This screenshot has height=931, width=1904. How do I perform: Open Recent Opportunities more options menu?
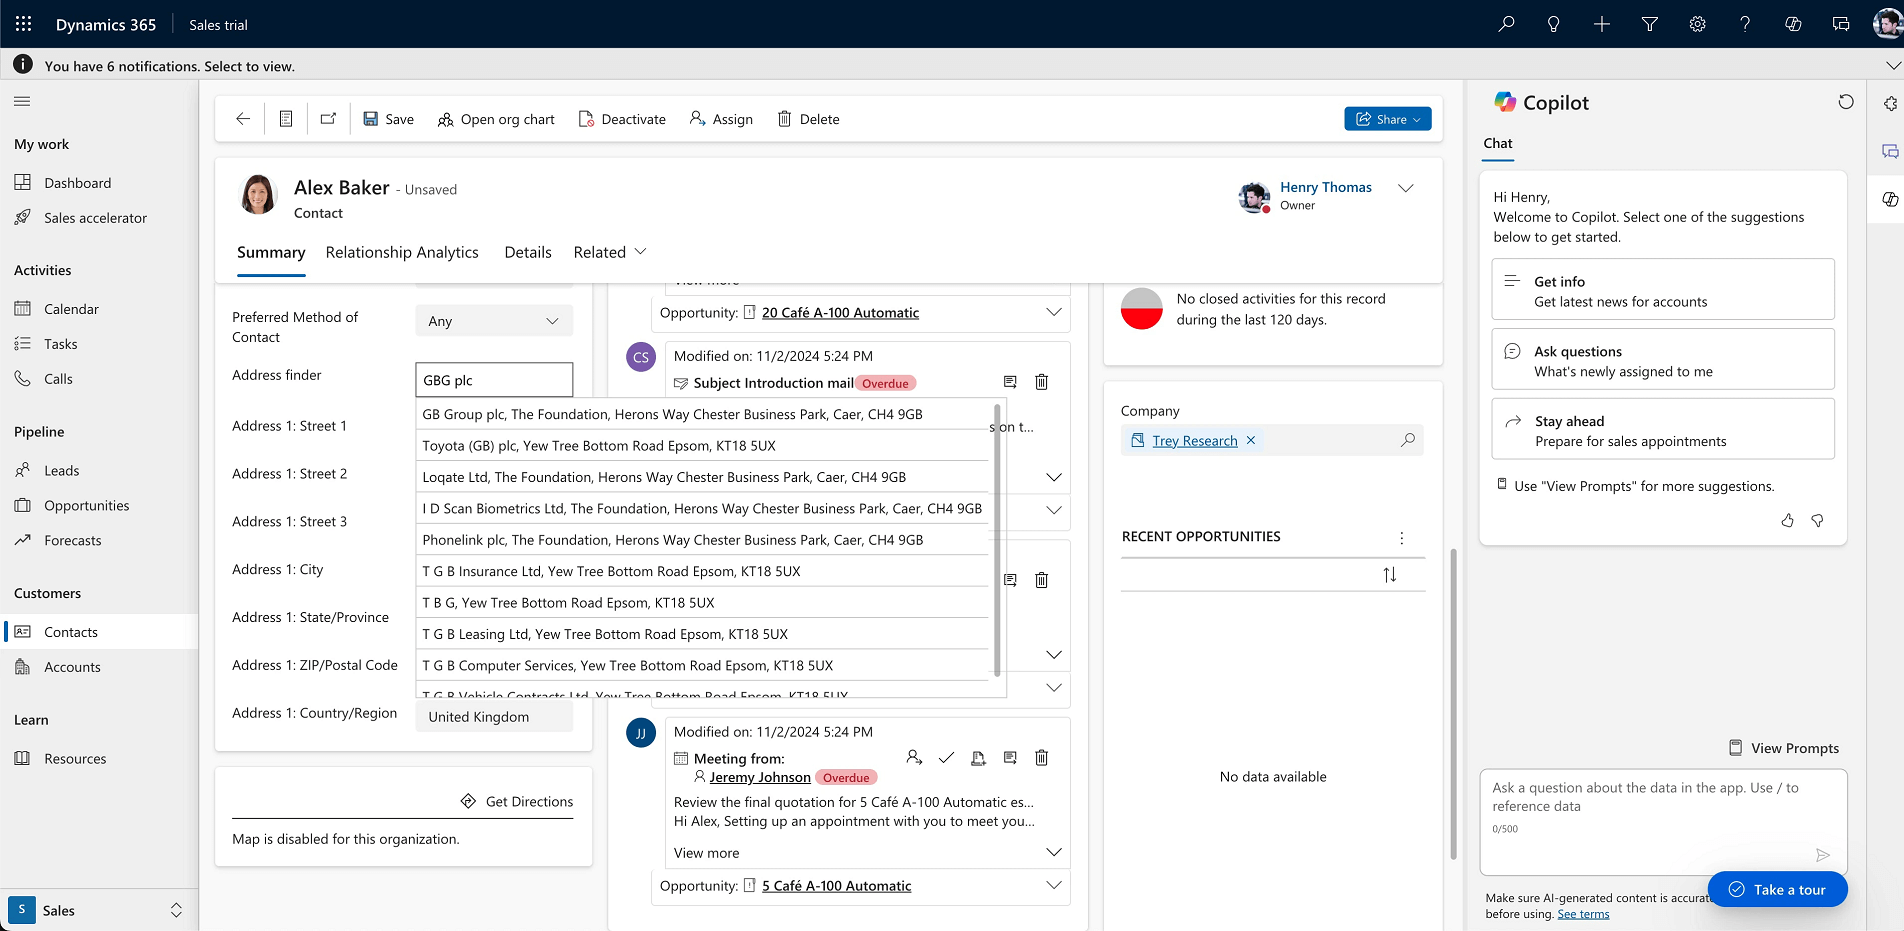pos(1402,538)
